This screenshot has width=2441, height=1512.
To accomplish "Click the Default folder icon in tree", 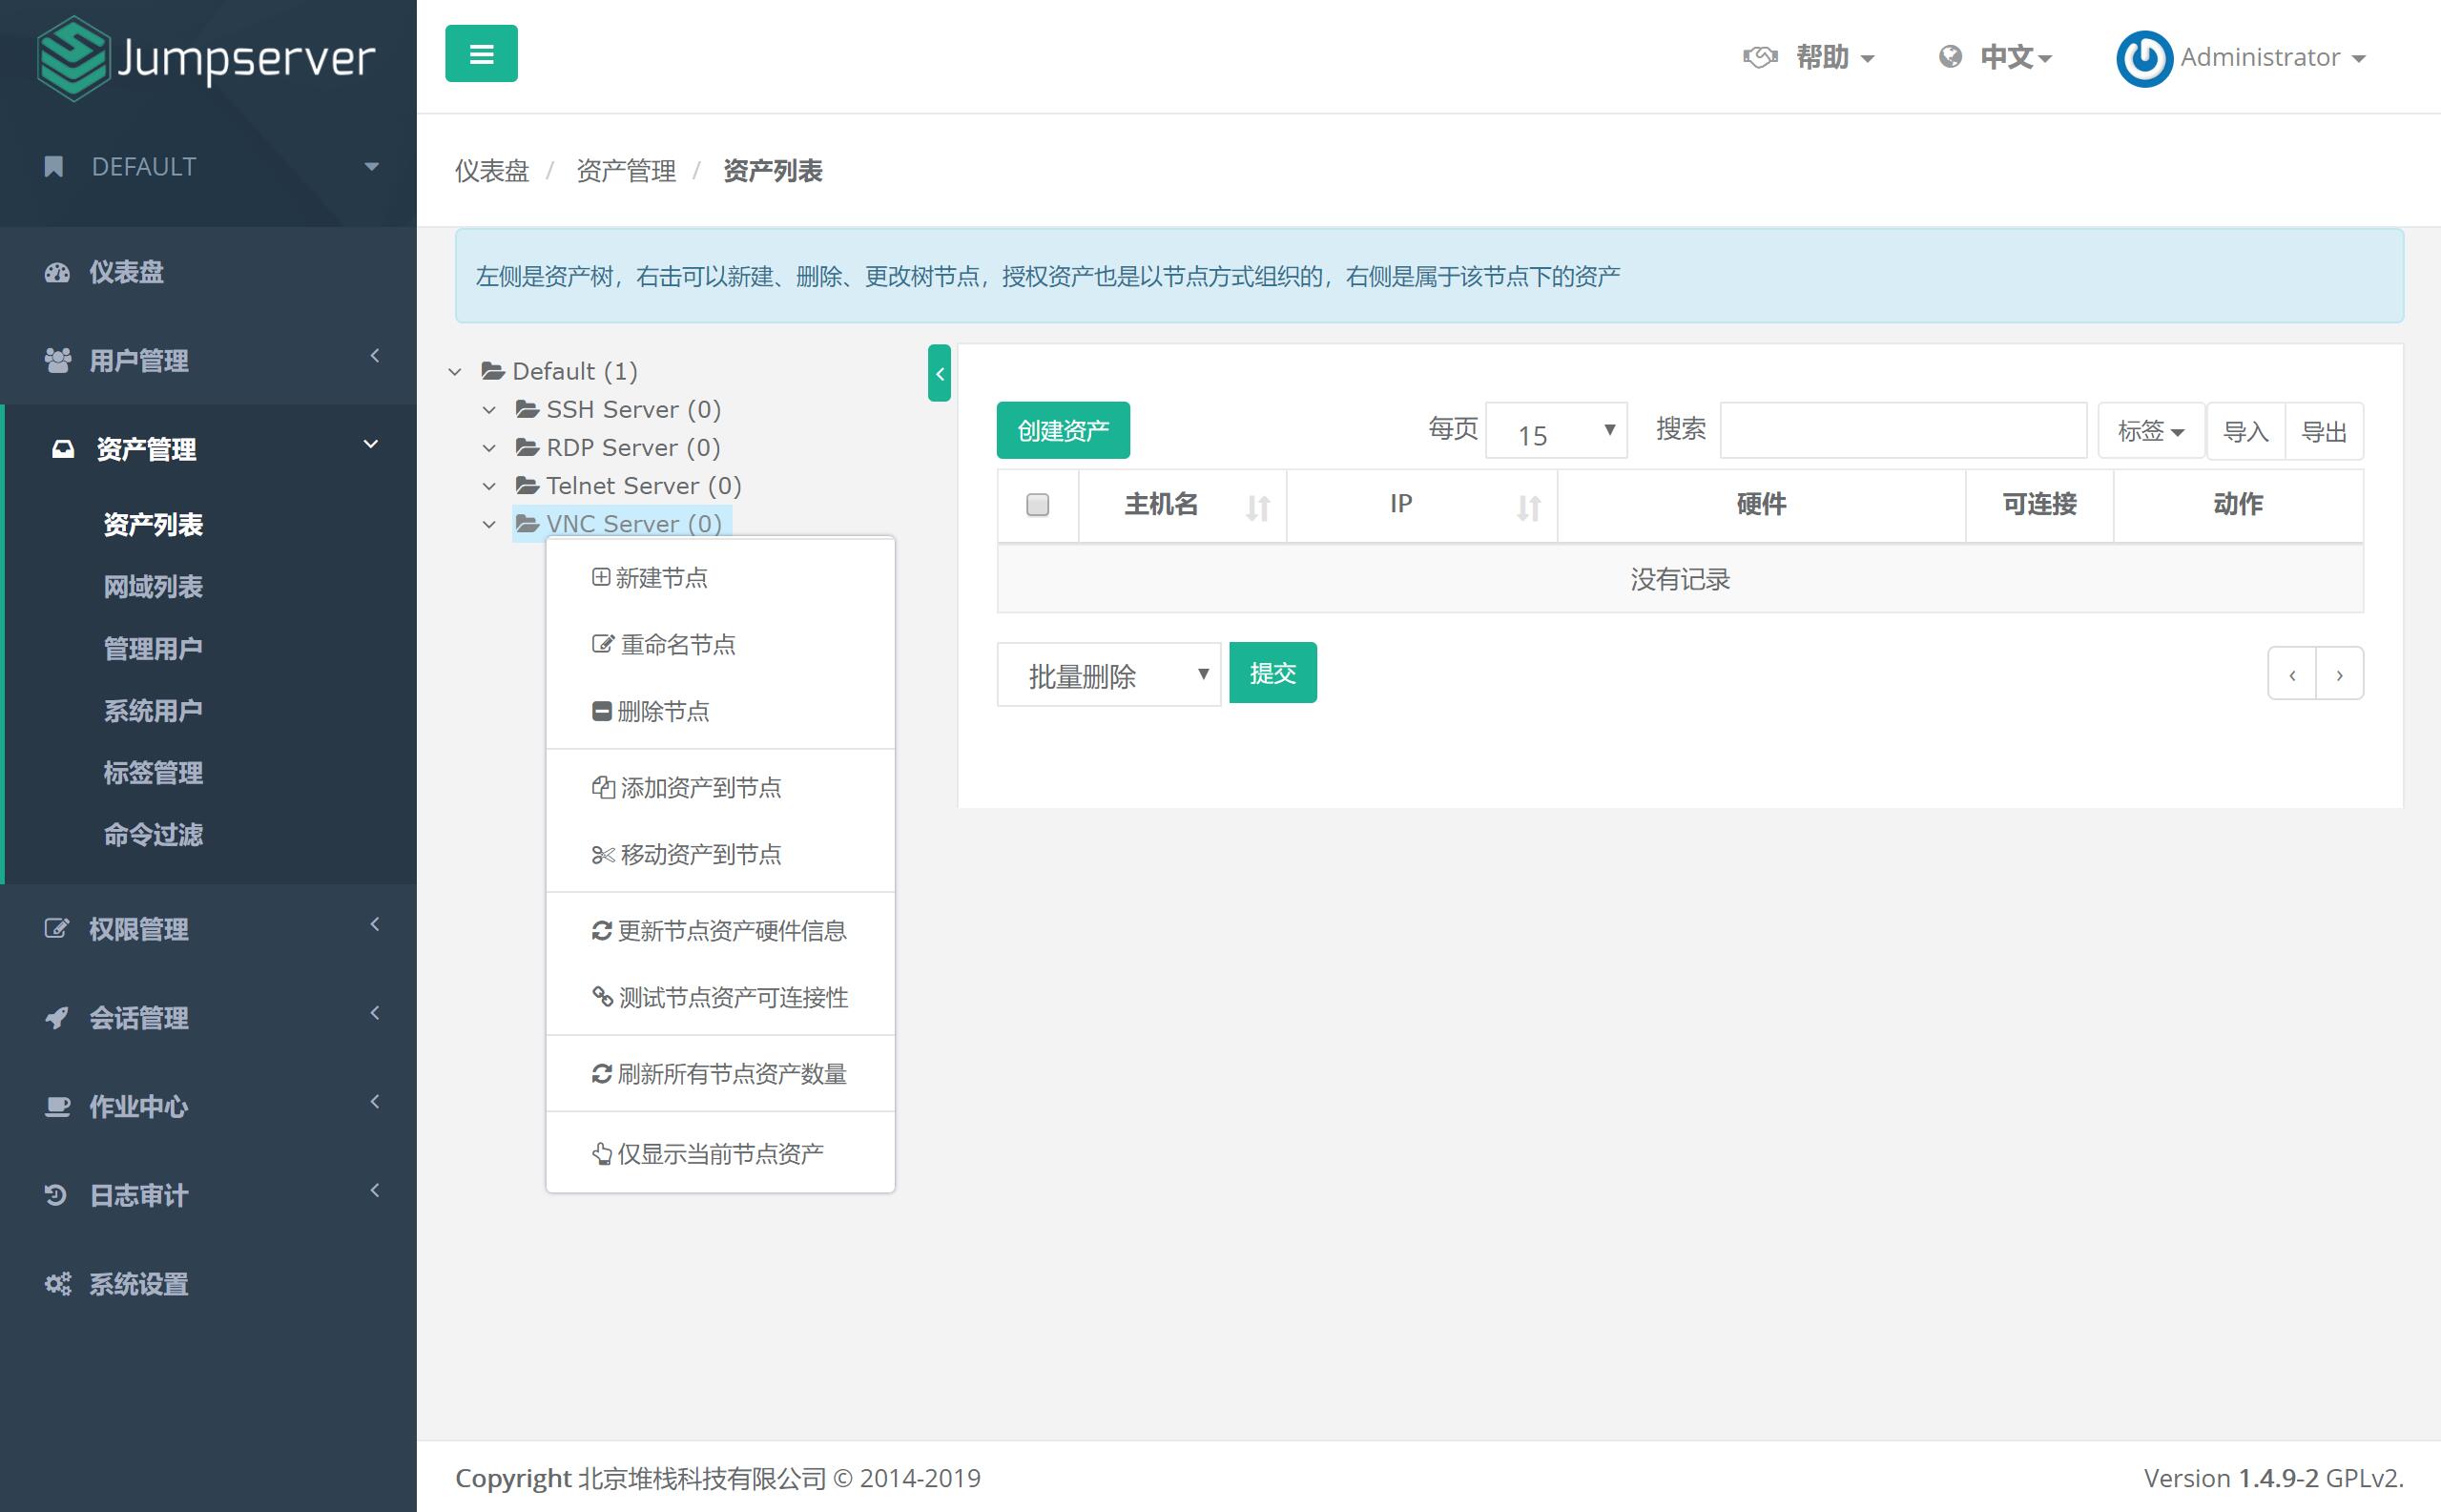I will coord(492,371).
